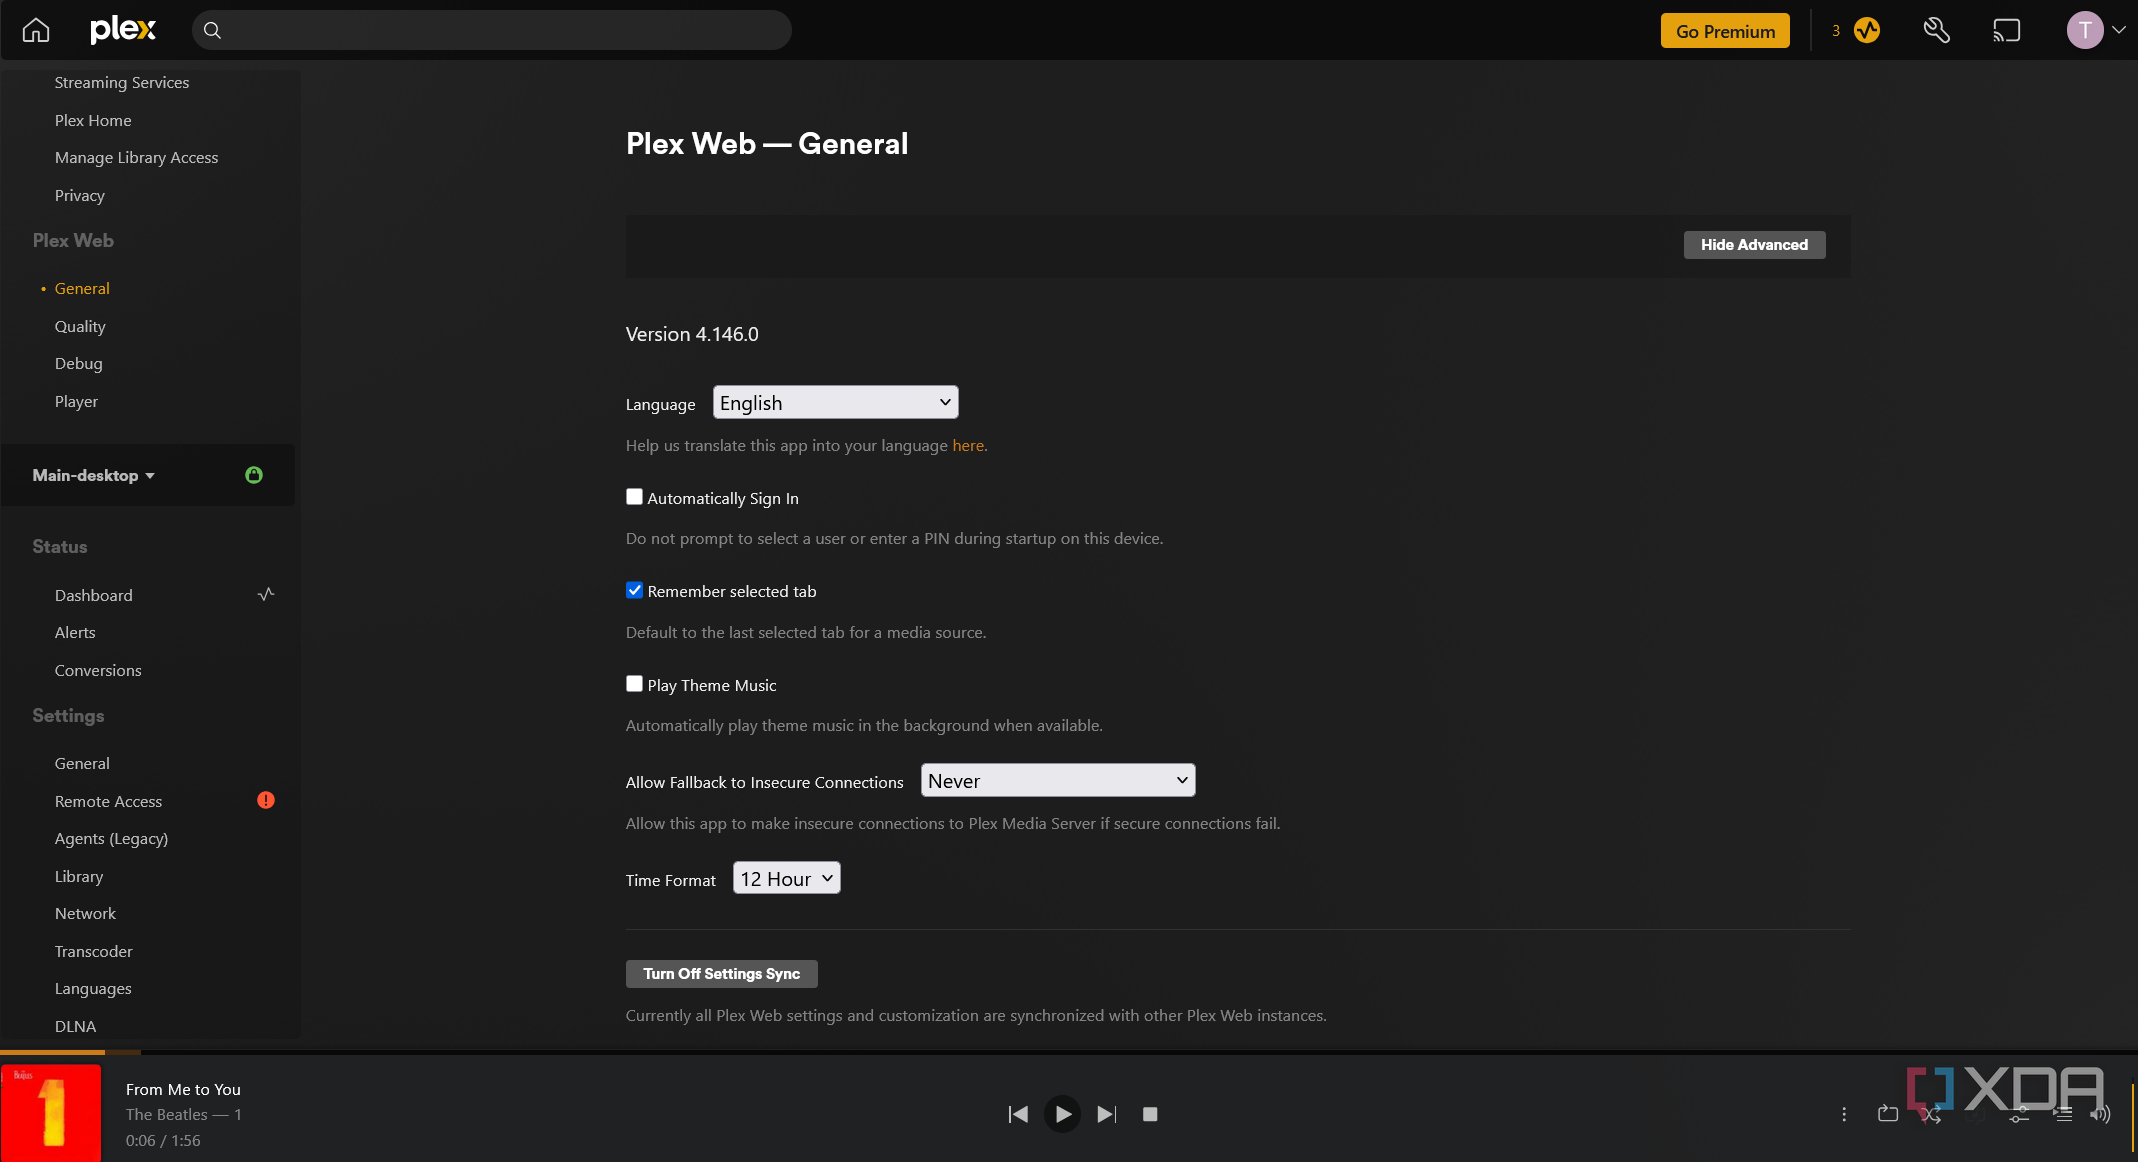Click the album art thumbnail
Image resolution: width=2138 pixels, height=1162 pixels.
[51, 1113]
